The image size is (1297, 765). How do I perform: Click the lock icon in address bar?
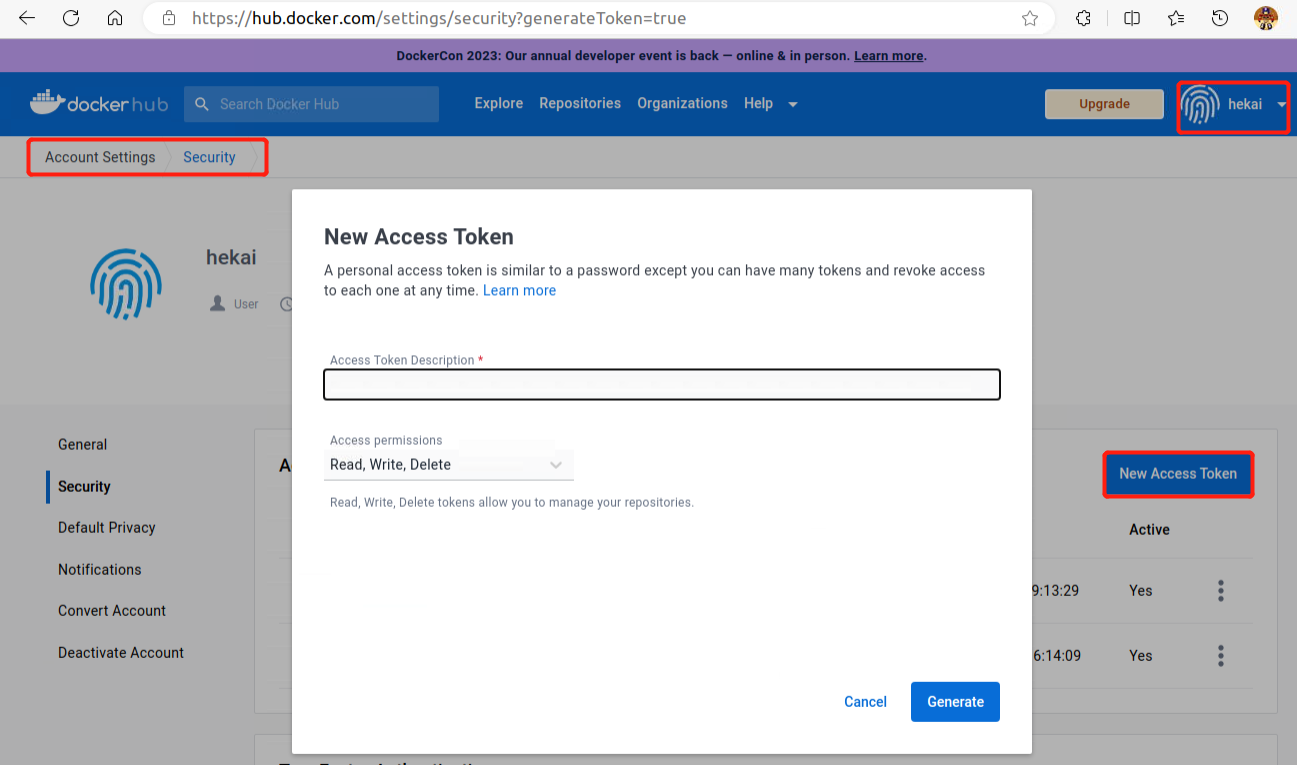click(169, 18)
